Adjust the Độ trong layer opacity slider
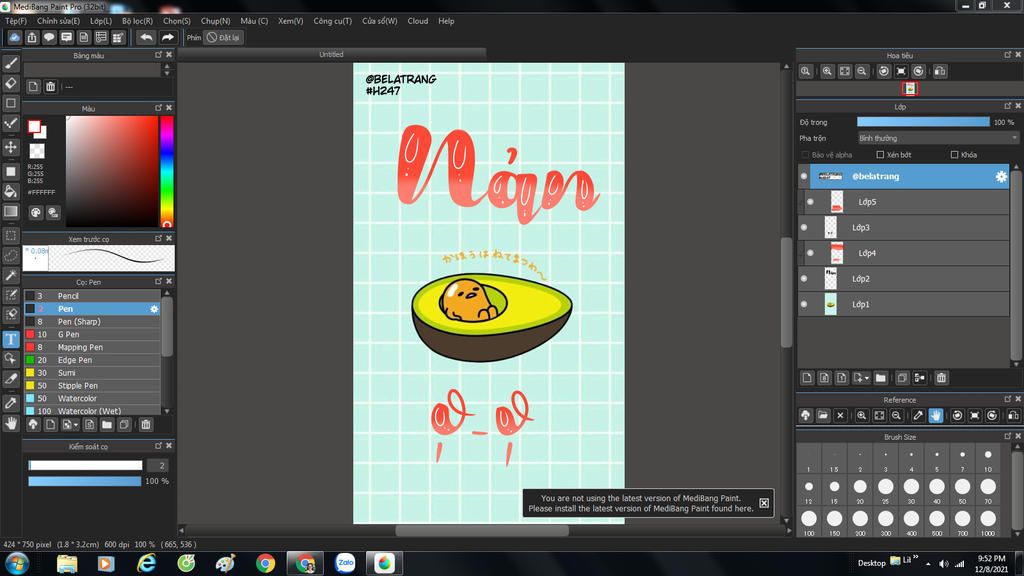The image size is (1024, 576). (923, 122)
